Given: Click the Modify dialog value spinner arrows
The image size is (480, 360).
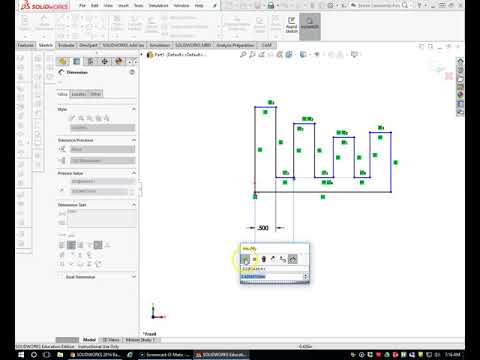Looking at the screenshot, I should (306, 276).
